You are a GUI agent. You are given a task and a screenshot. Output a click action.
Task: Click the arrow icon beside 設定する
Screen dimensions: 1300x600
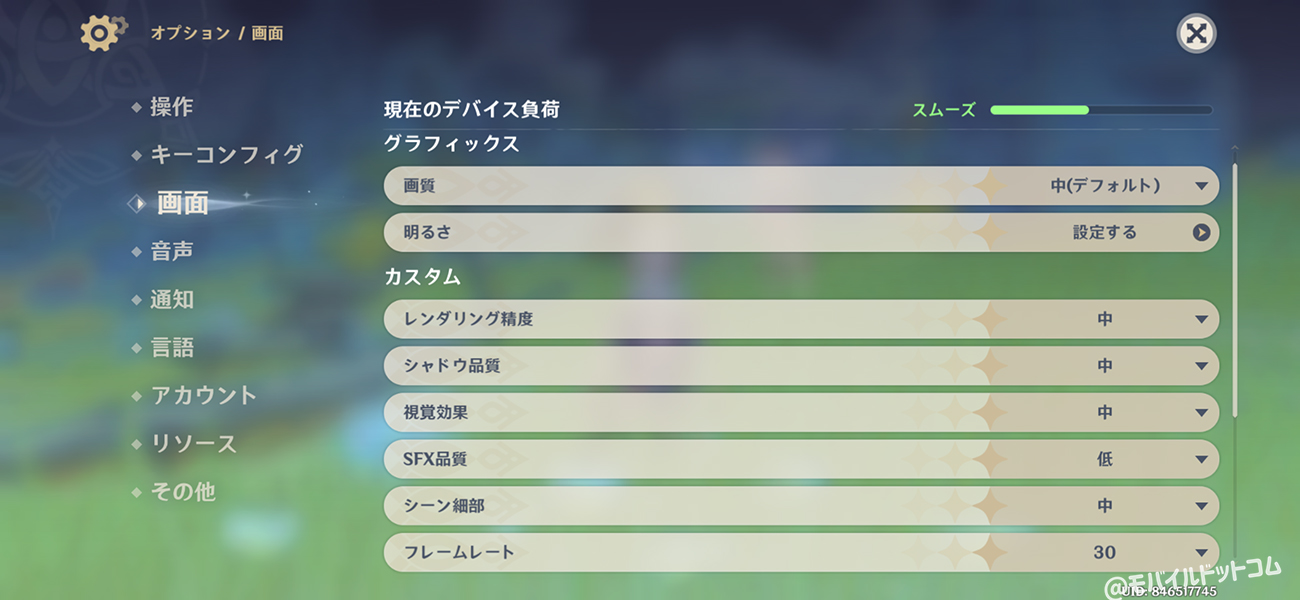(x=1201, y=233)
